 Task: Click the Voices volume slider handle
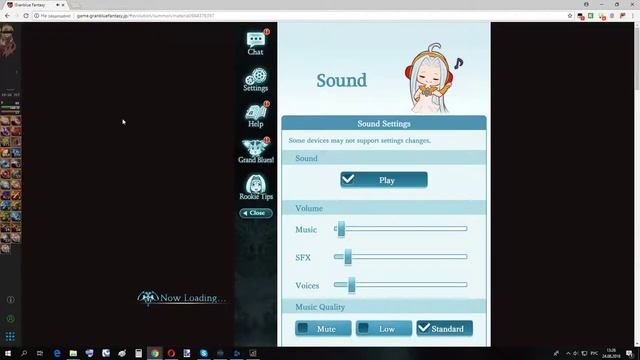[351, 285]
